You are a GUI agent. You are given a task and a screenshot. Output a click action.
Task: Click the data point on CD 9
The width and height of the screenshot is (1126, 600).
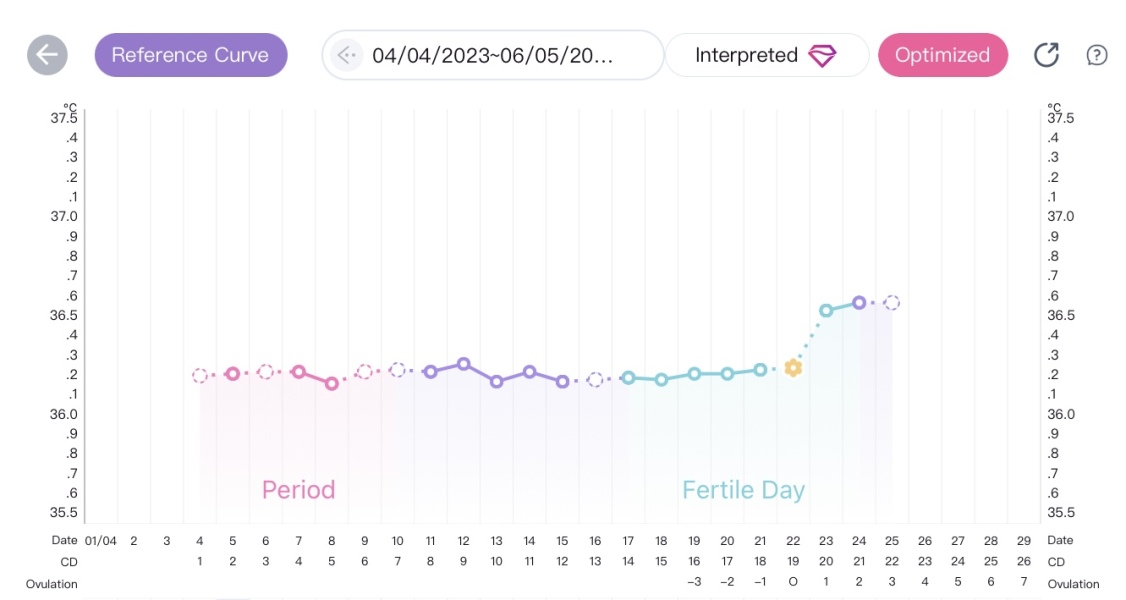(x=463, y=364)
